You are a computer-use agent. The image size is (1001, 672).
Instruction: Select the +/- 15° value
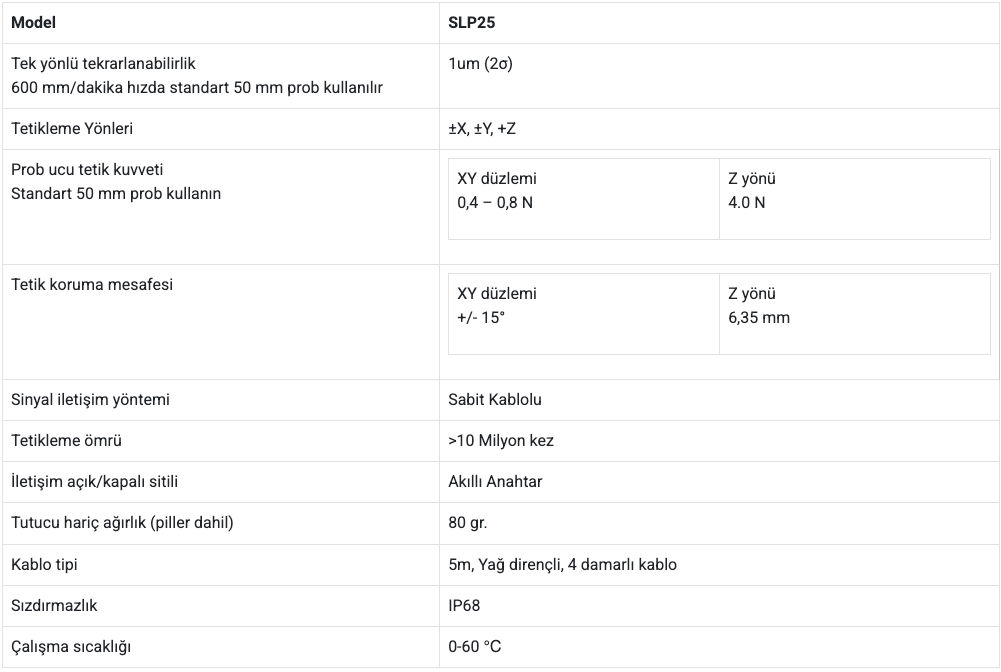tap(481, 318)
